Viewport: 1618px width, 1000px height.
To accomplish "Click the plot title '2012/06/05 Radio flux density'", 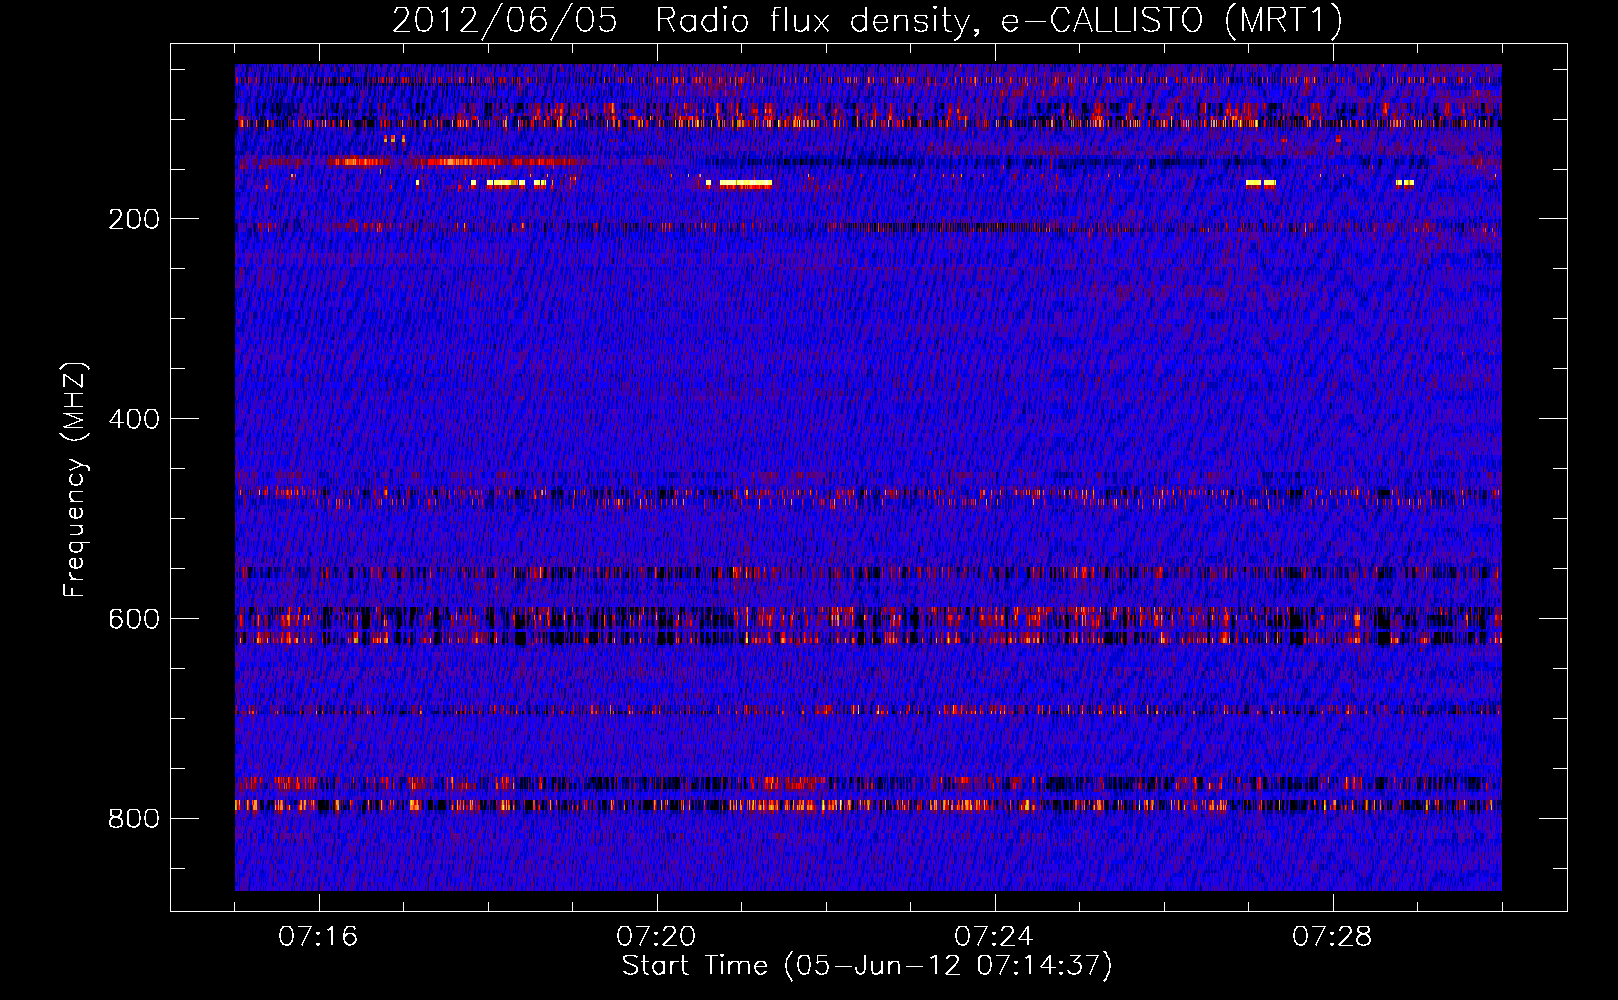I will point(867,21).
